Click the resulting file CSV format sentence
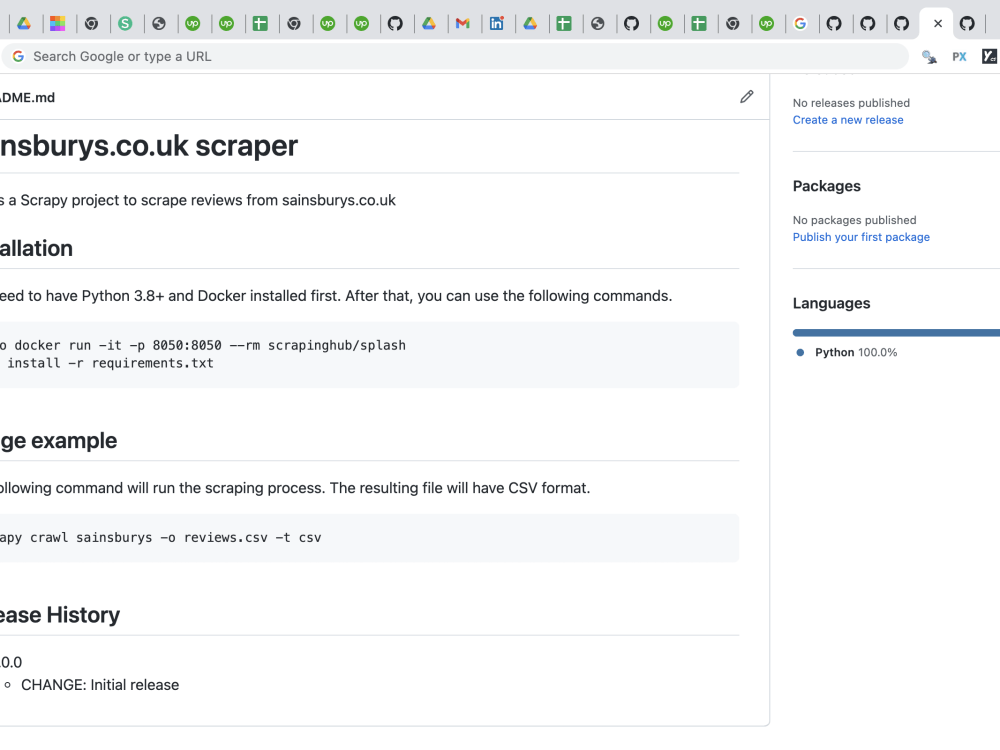Image resolution: width=1000 pixels, height=750 pixels. 295,488
